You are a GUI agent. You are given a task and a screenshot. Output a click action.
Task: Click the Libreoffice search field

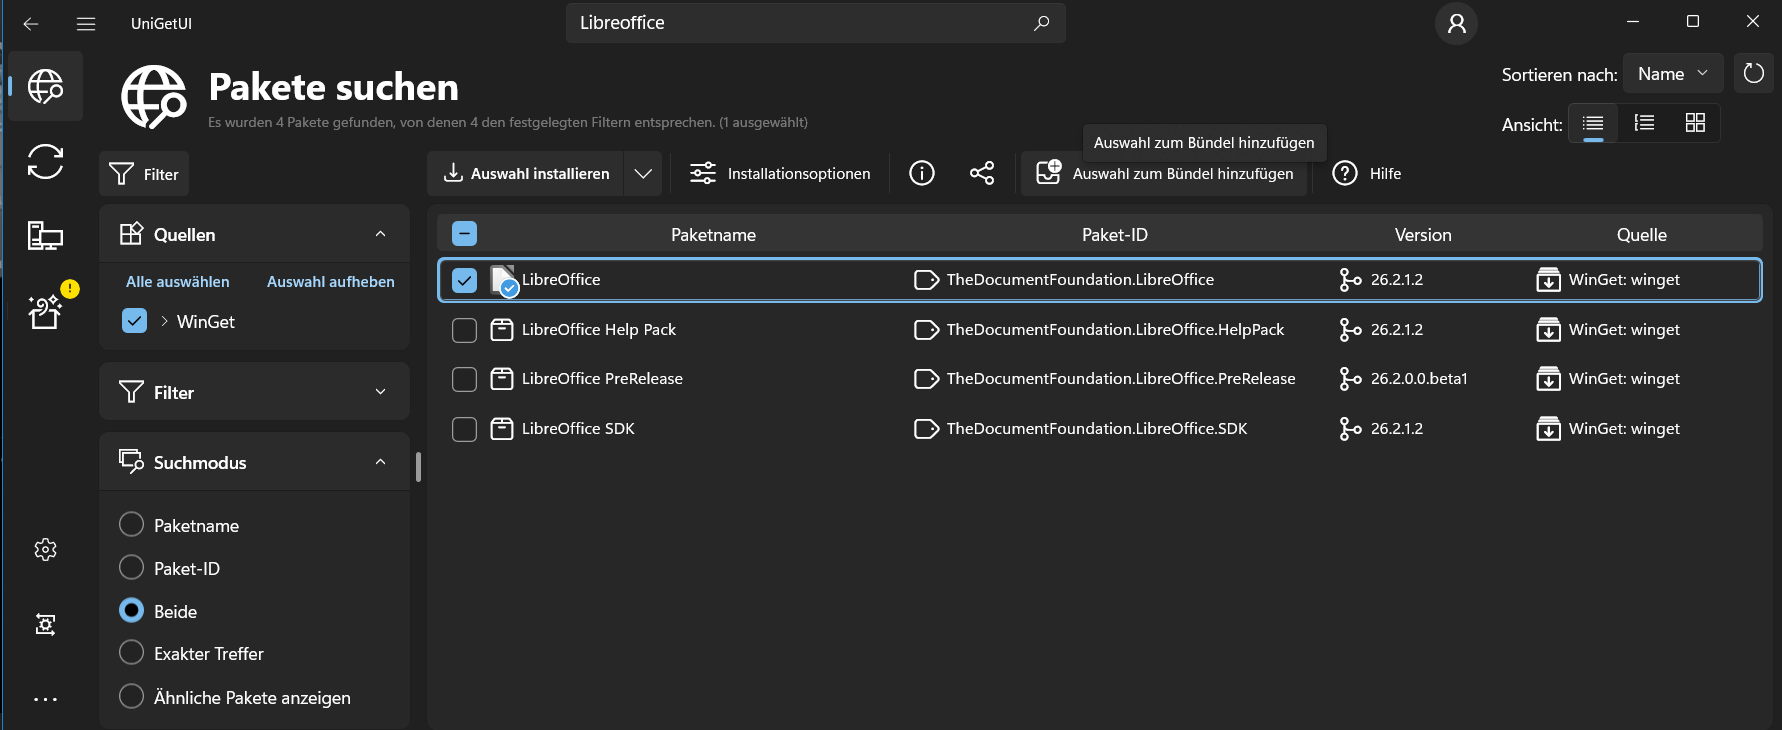point(800,23)
